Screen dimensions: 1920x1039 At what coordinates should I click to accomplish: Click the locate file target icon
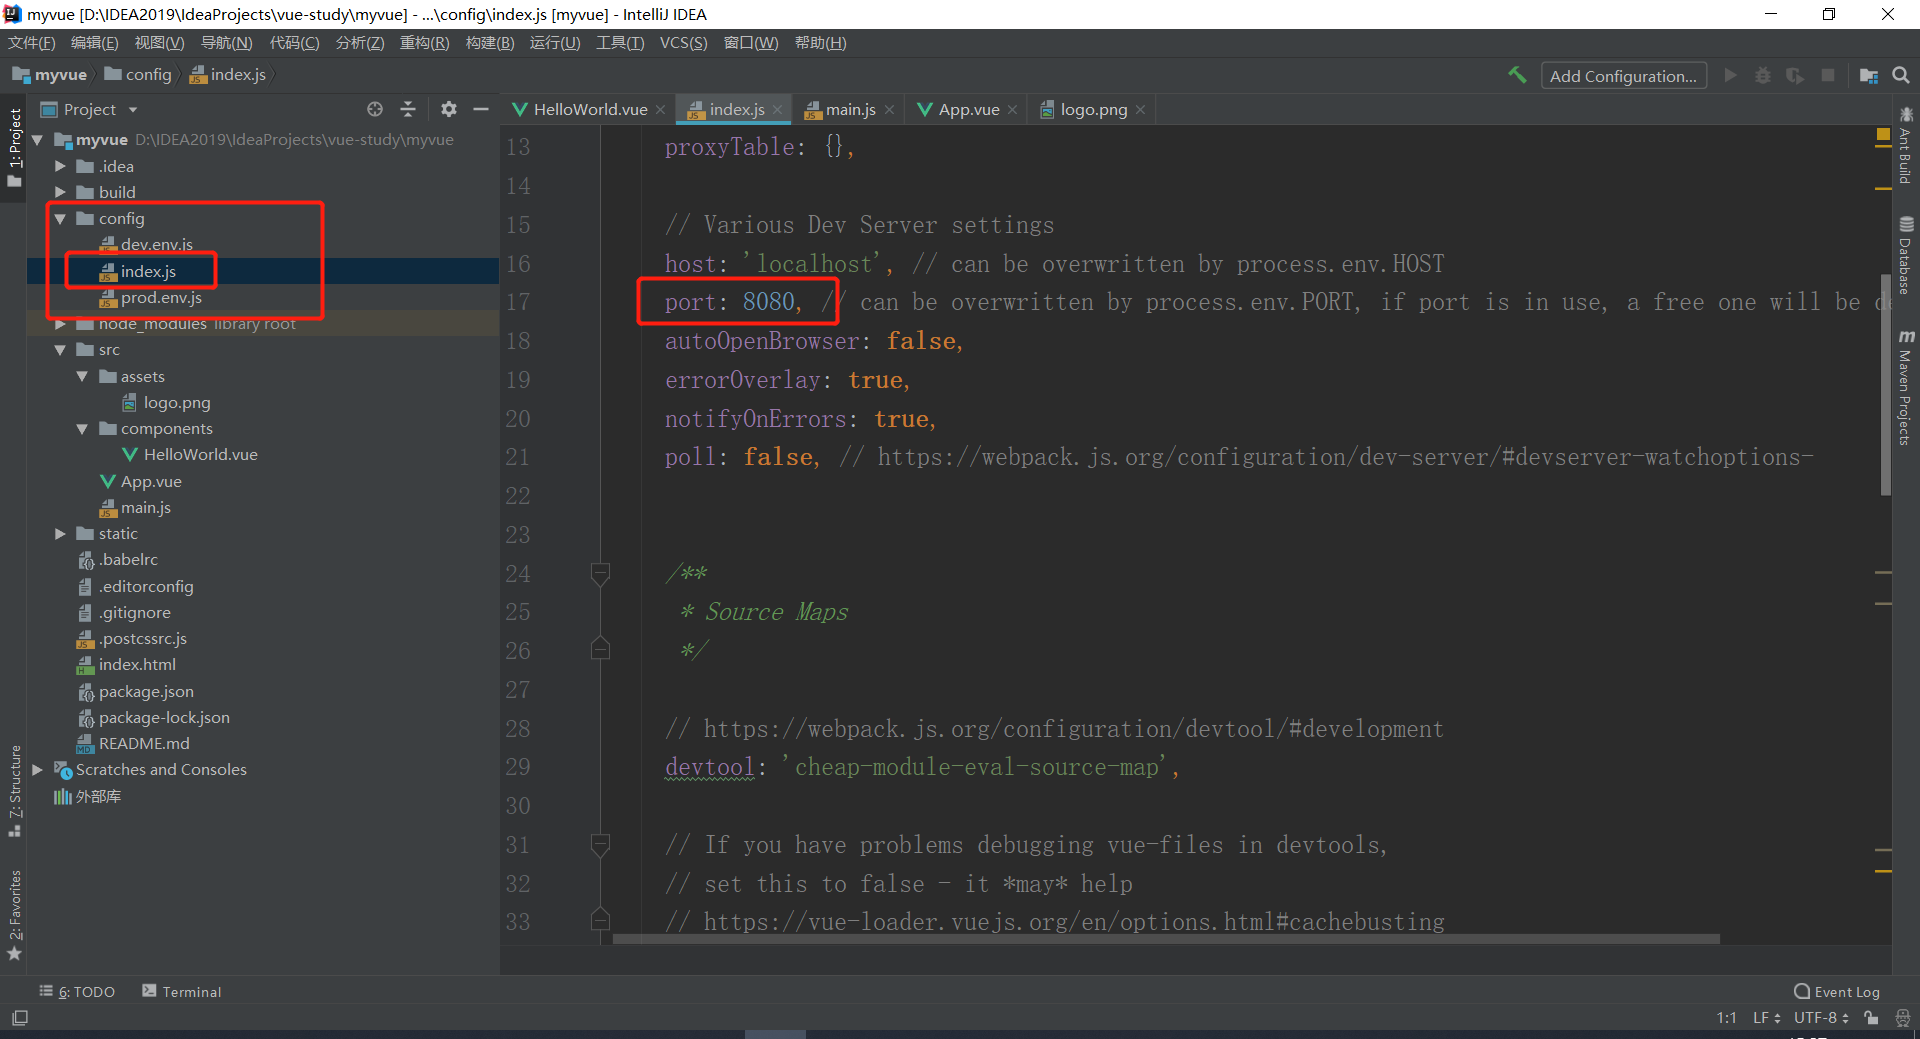pyautogui.click(x=375, y=109)
